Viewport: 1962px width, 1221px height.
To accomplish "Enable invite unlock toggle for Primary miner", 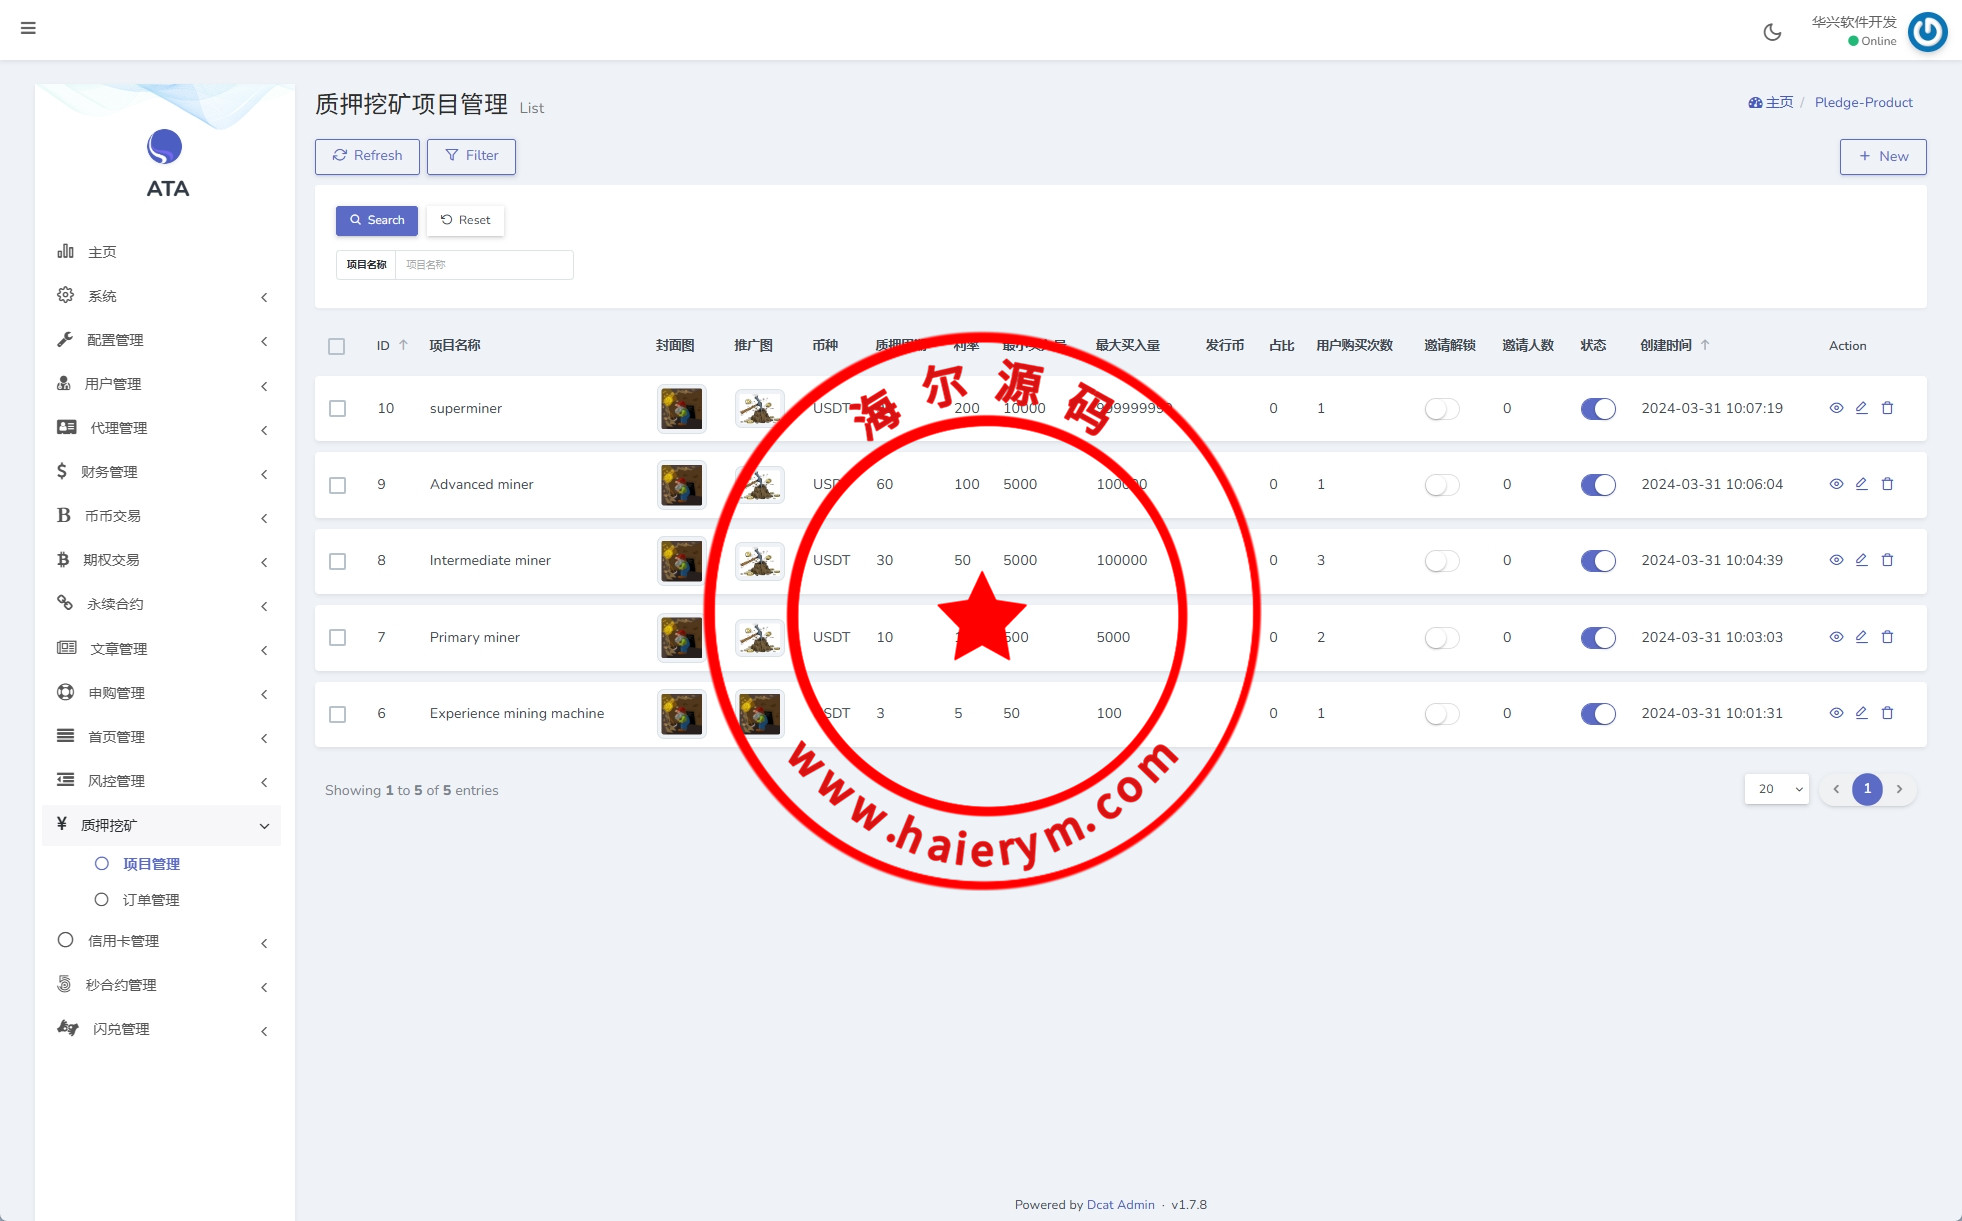I will 1442,638.
